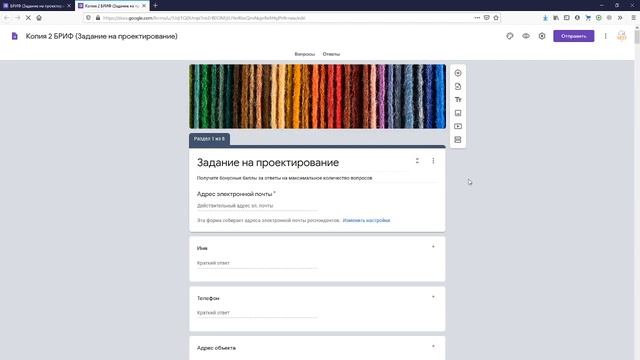Click Краткий ответ field under Телефон
Viewport: 640px width, 360px height.
(257, 313)
